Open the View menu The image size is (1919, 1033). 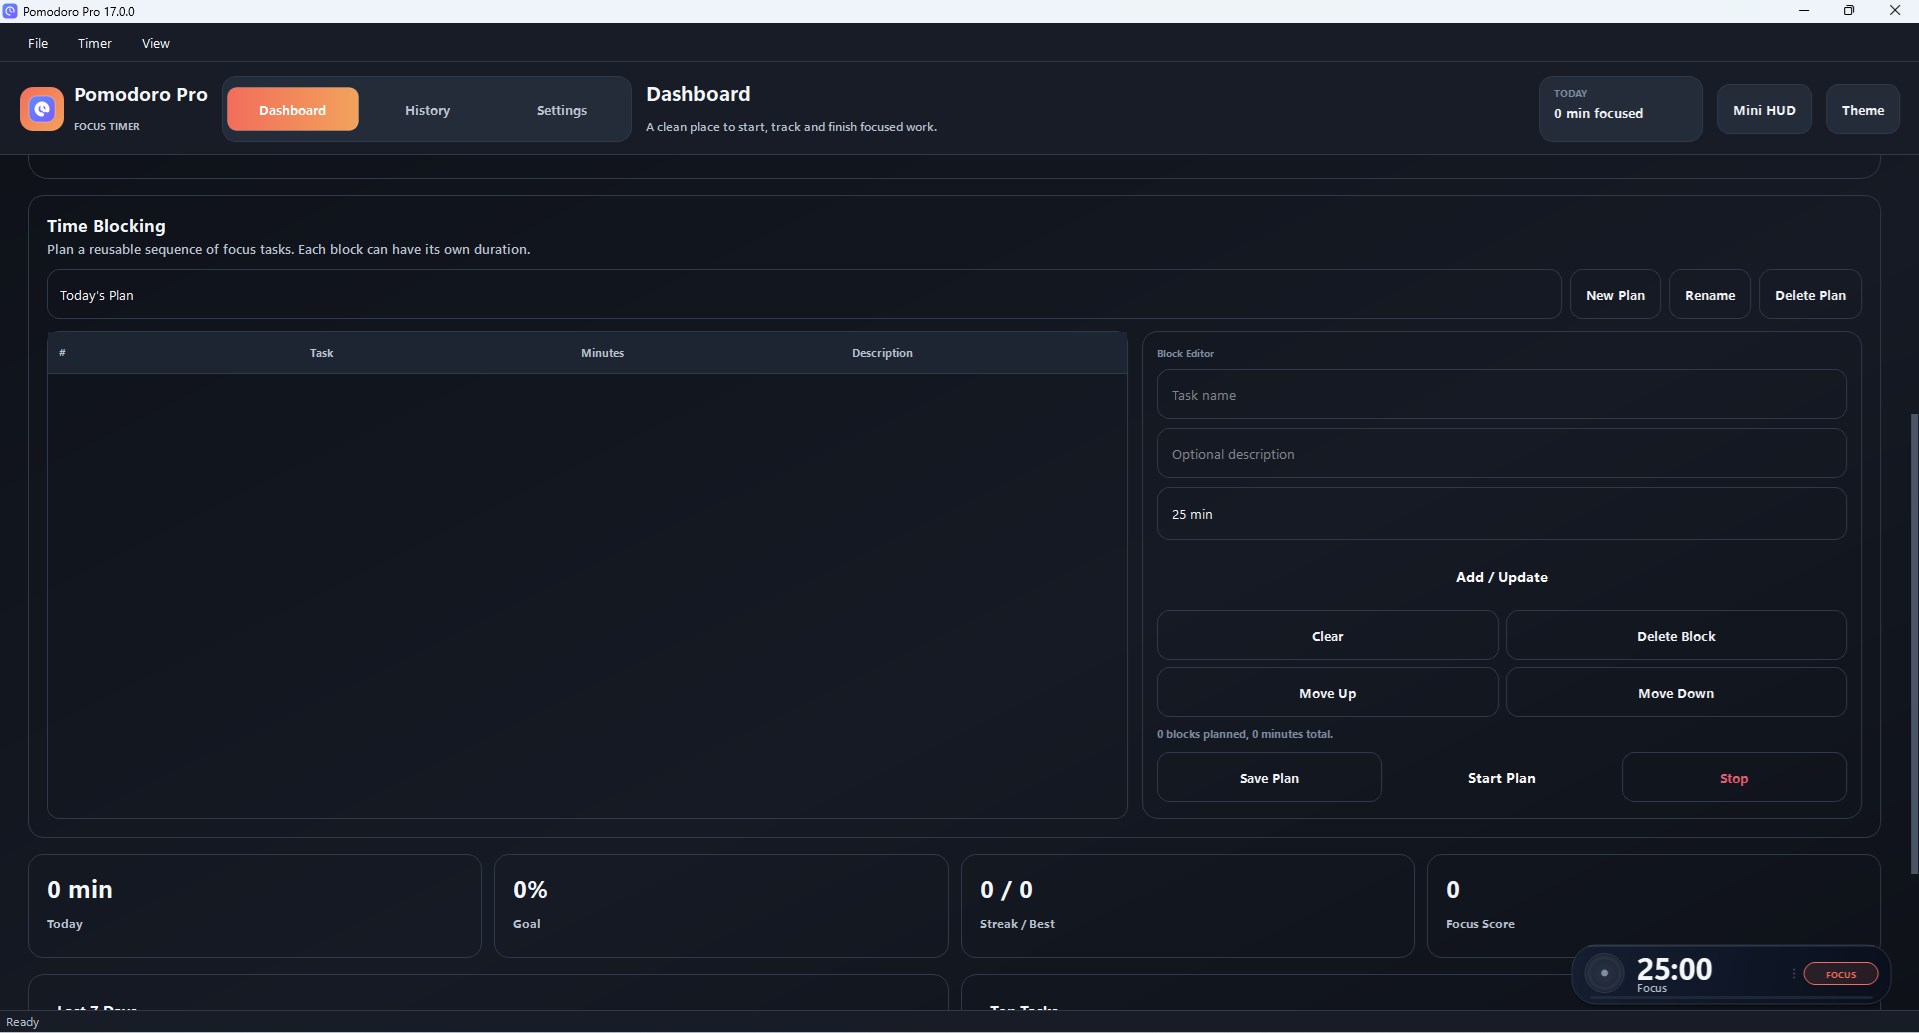pos(156,43)
